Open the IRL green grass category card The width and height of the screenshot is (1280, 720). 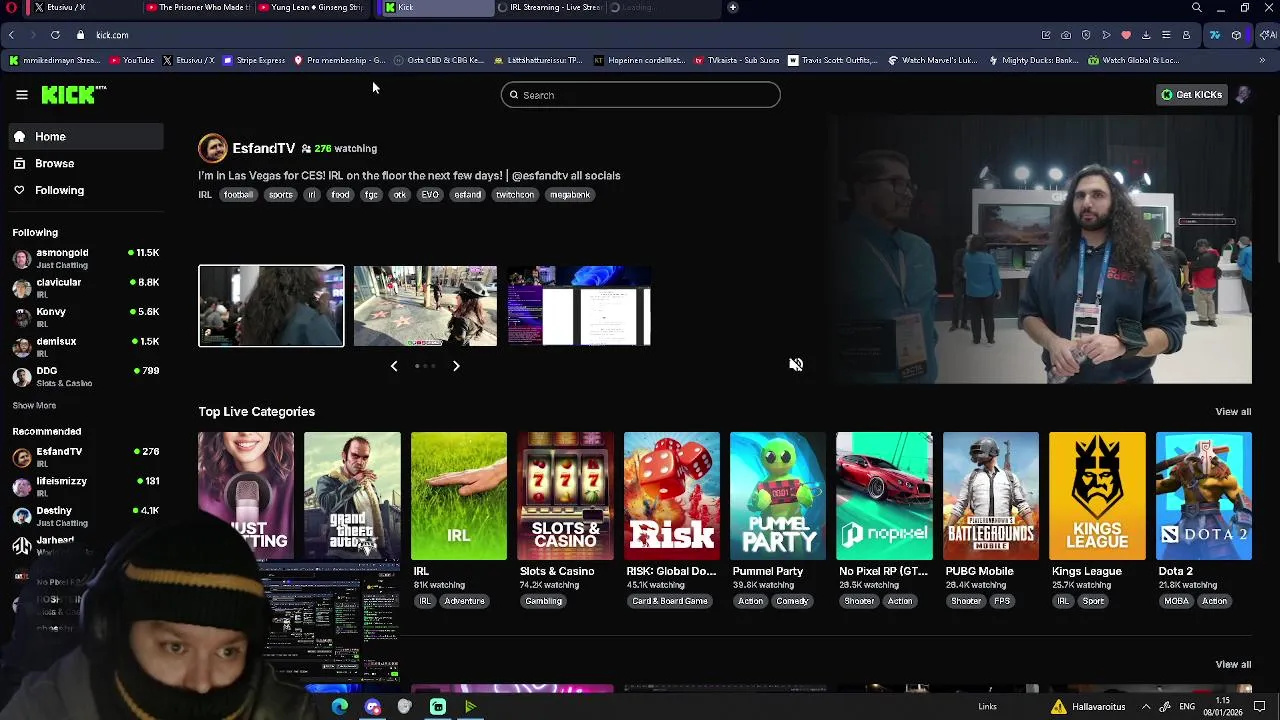point(459,496)
